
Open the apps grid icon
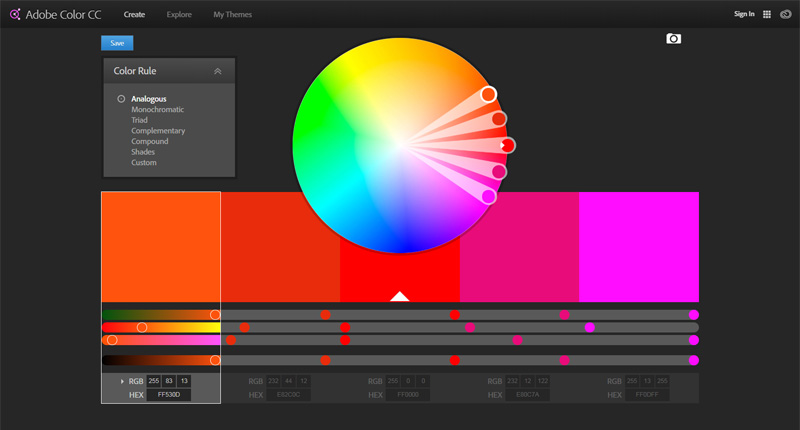coord(766,14)
